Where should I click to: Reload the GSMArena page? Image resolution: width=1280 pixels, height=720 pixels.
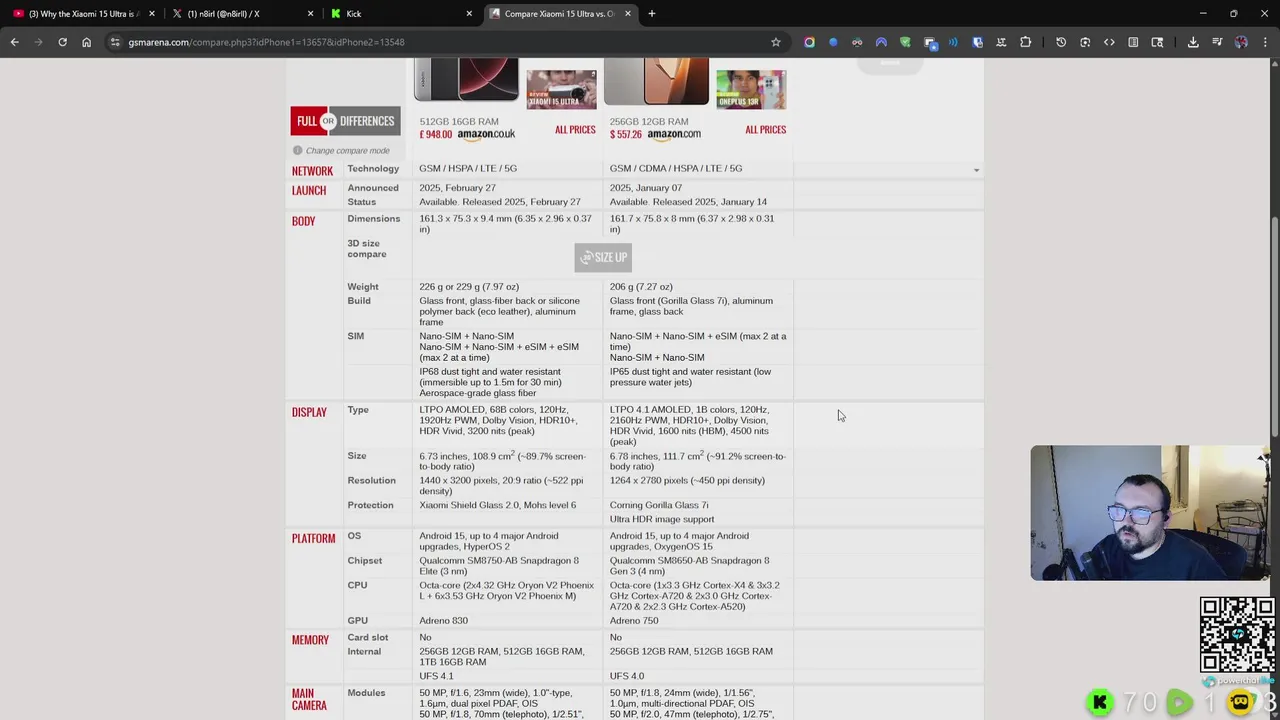(62, 42)
